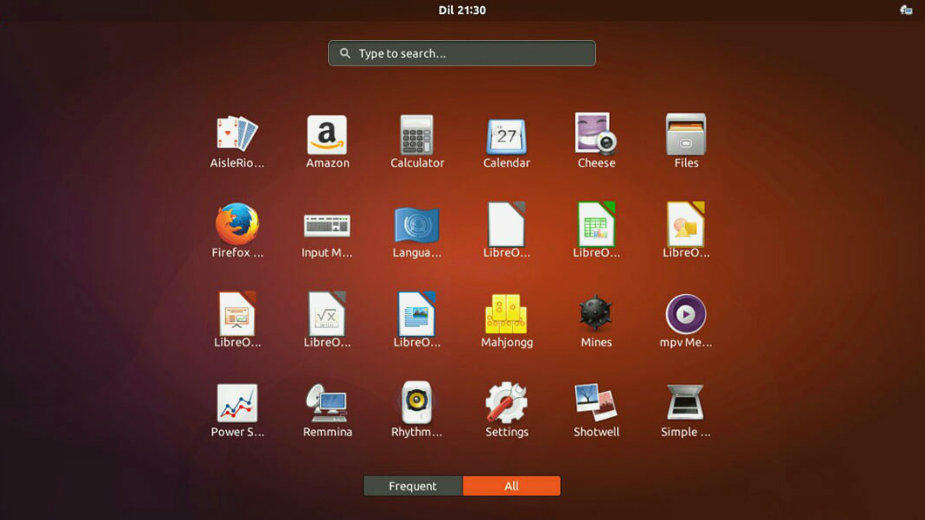Launch LibreOffice Impress presentation icon

pos(237,314)
